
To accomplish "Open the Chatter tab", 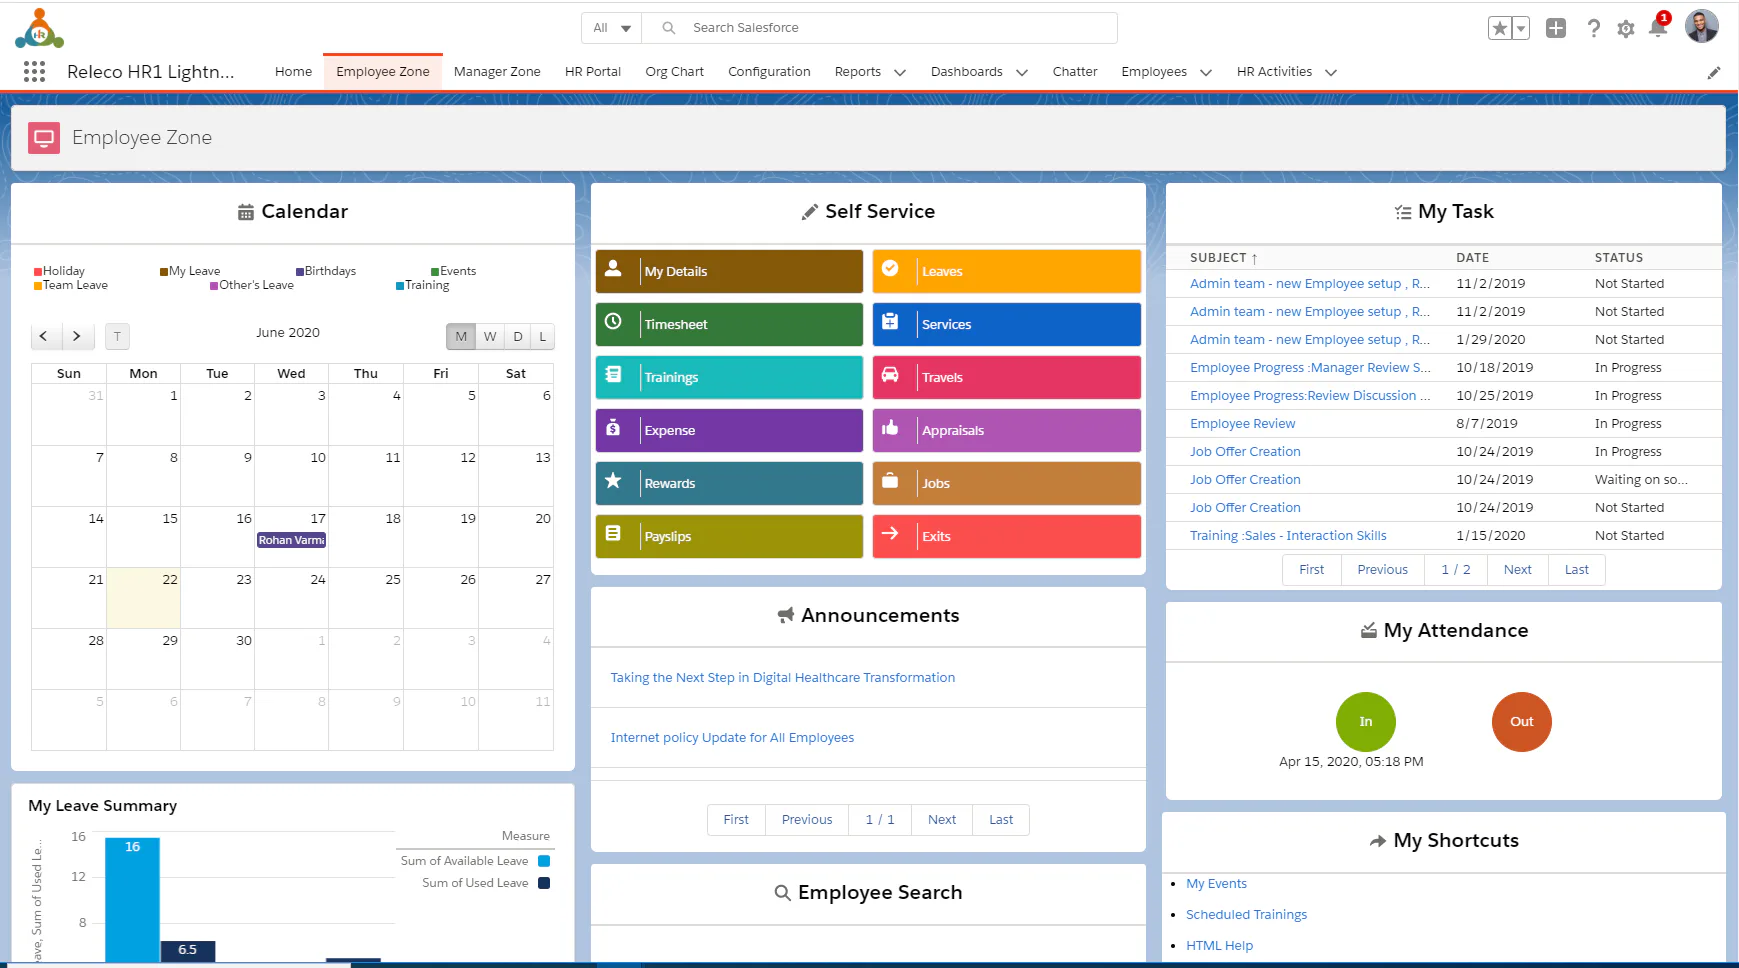I will pyautogui.click(x=1075, y=72).
